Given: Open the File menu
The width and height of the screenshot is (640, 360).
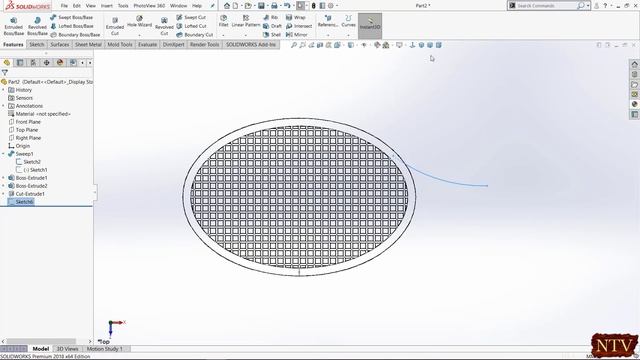Looking at the screenshot, I should [x=64, y=6].
